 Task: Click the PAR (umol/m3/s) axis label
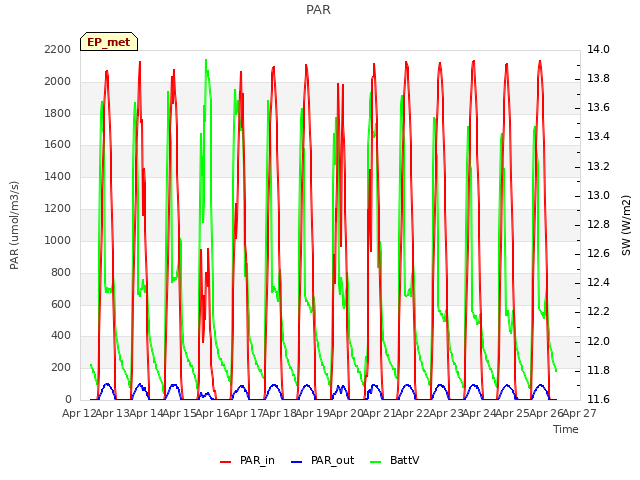pos(14,225)
